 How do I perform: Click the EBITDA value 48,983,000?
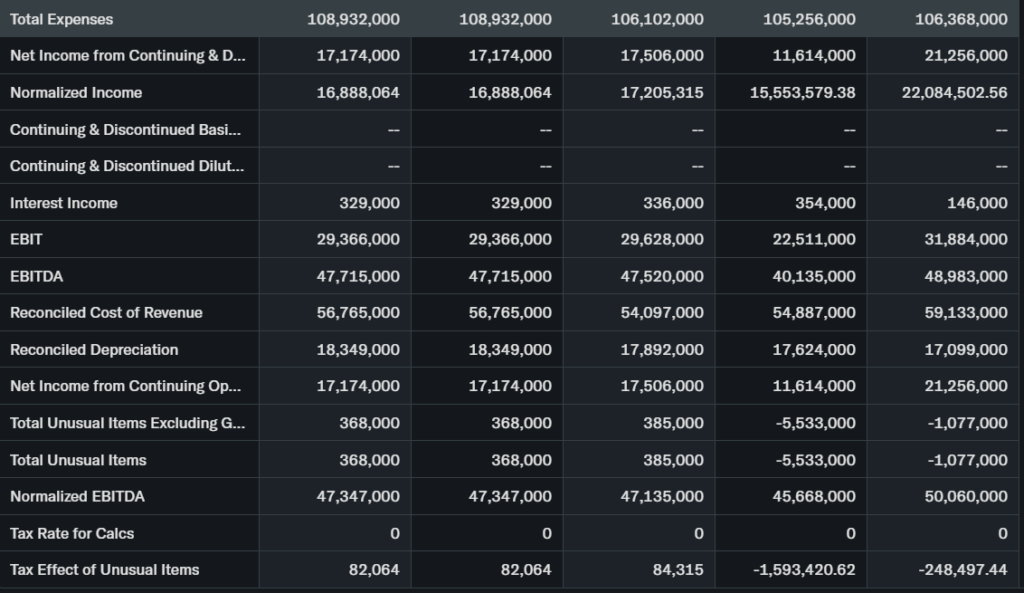[966, 276]
